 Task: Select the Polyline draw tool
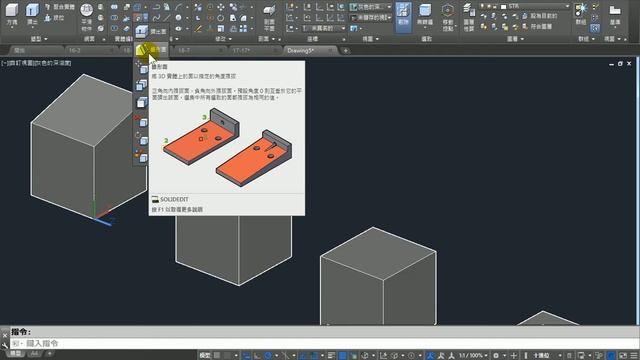click(x=156, y=7)
